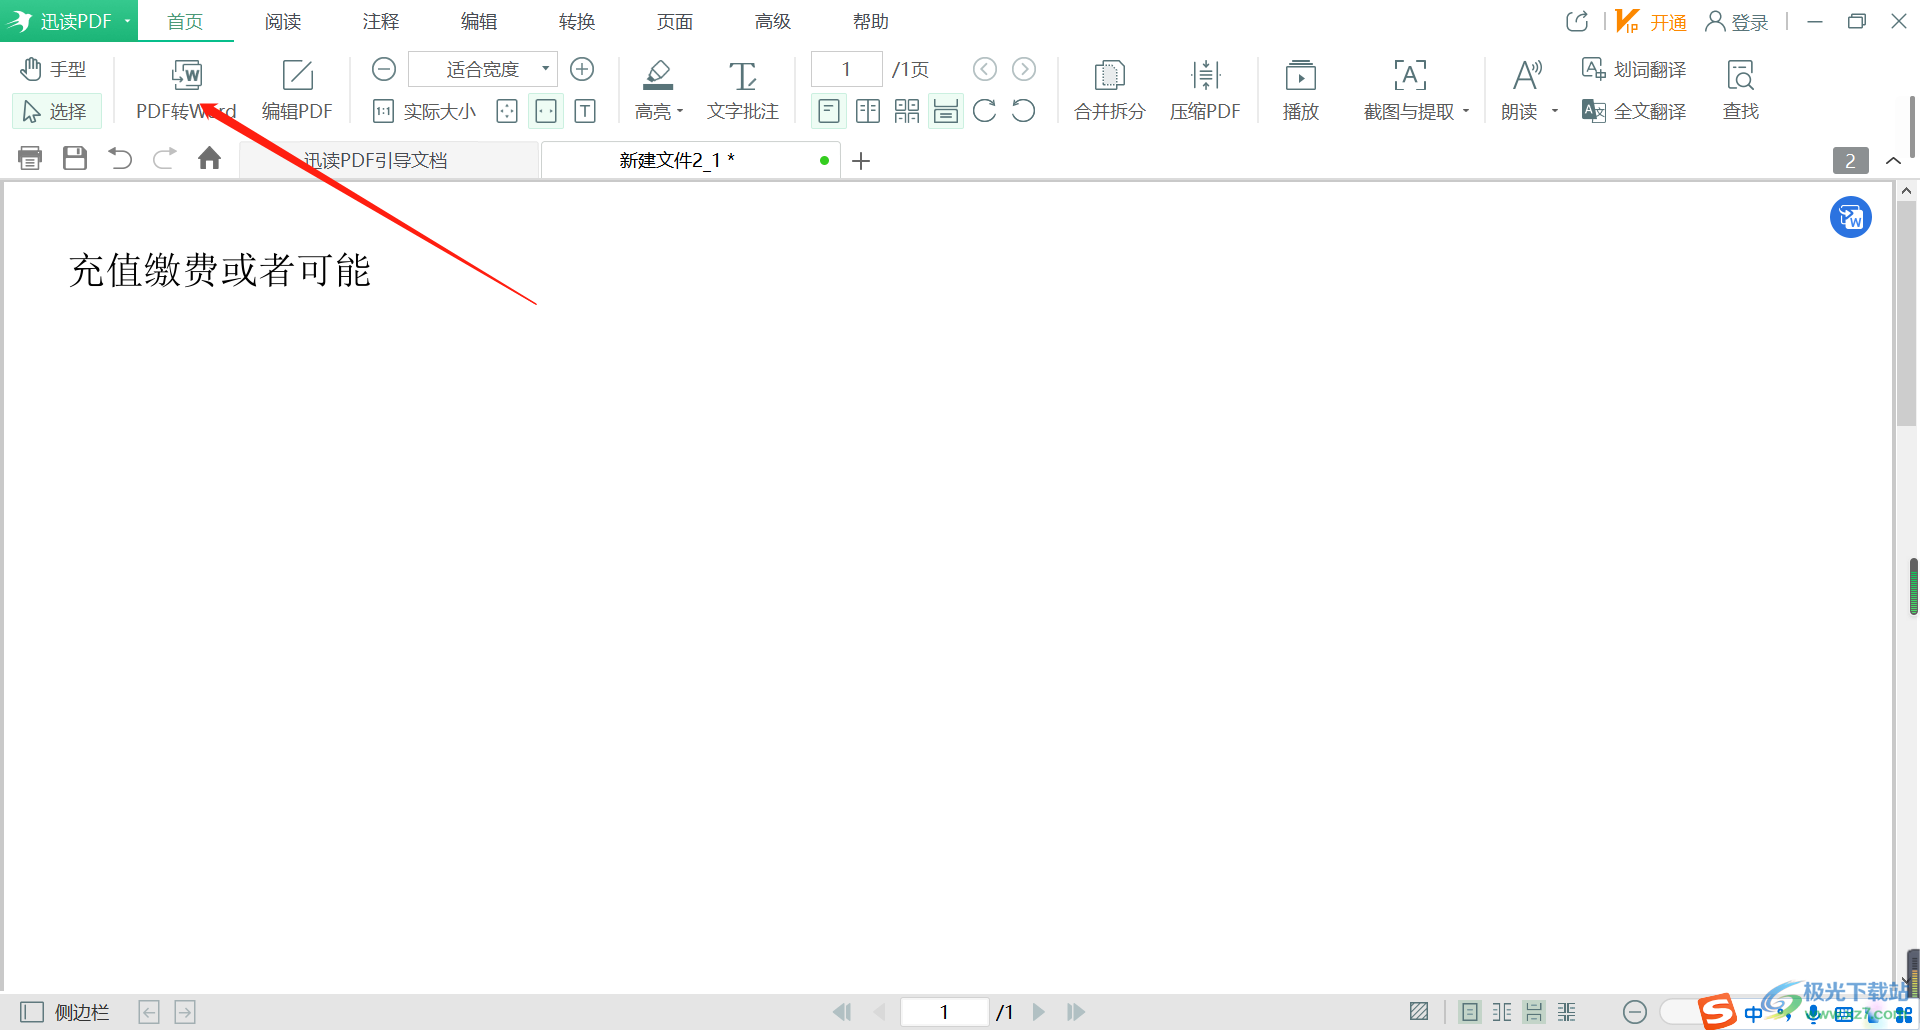Go to the previous page arrow in the toolbar

[x=985, y=69]
